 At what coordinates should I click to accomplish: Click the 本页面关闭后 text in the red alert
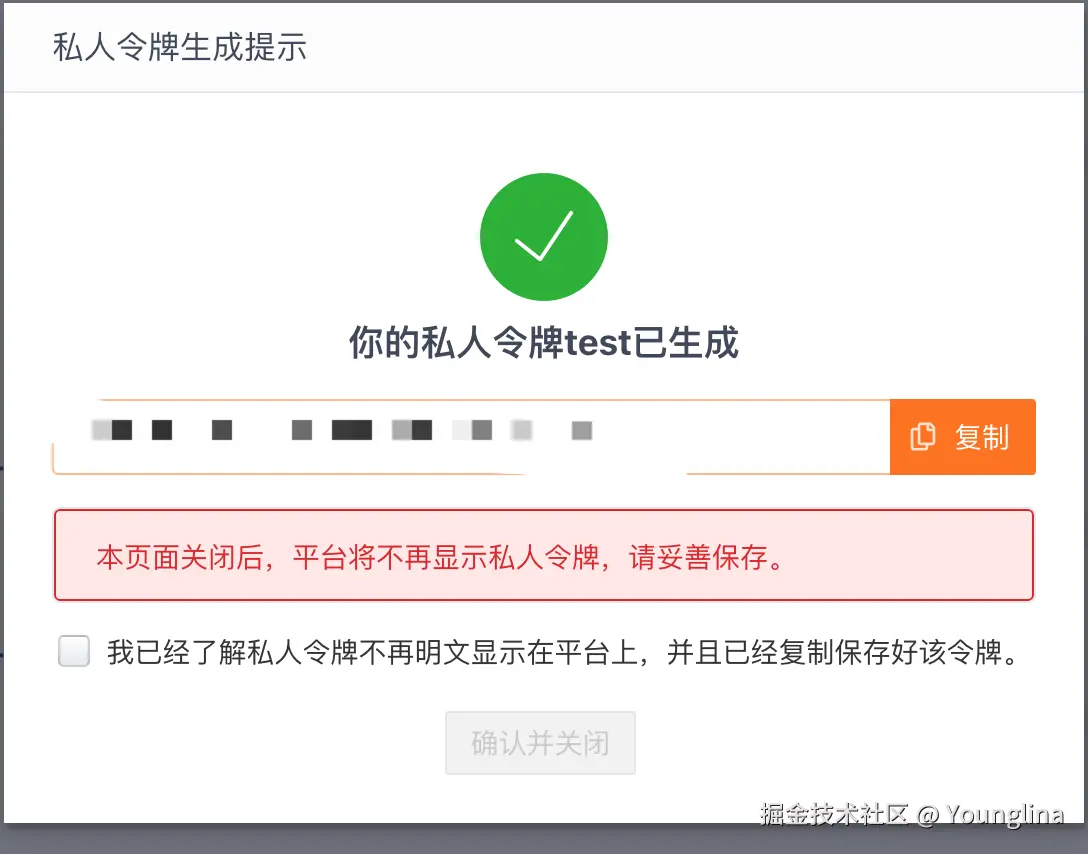coord(180,557)
